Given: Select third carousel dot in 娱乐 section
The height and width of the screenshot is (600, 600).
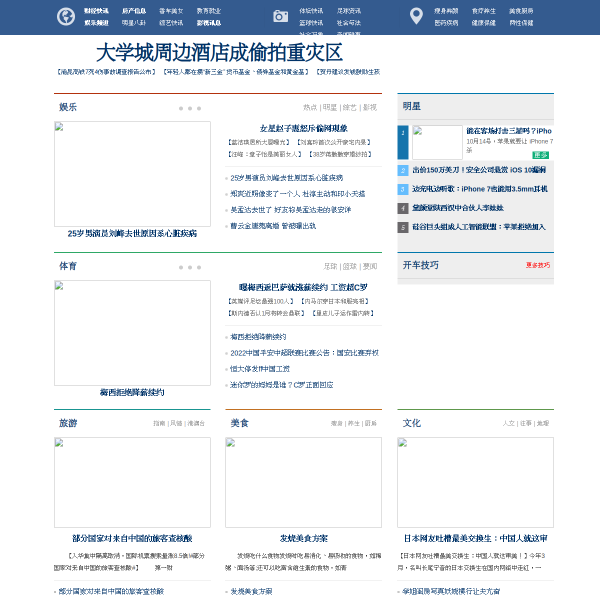Looking at the screenshot, I should pyautogui.click(x=199, y=109).
